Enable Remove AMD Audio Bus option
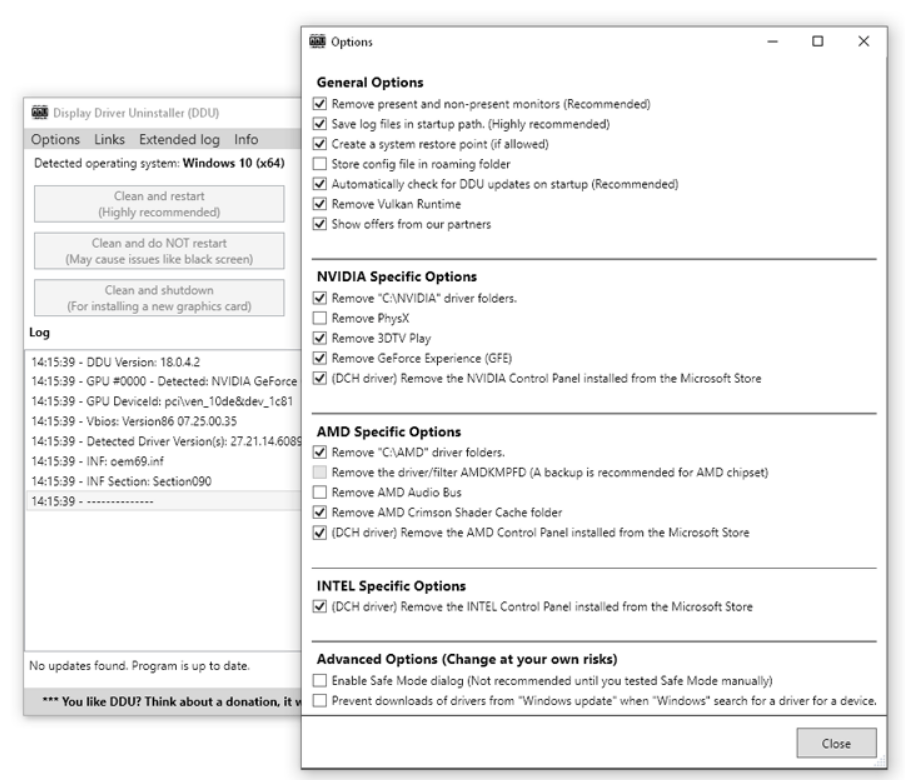 click(x=320, y=493)
